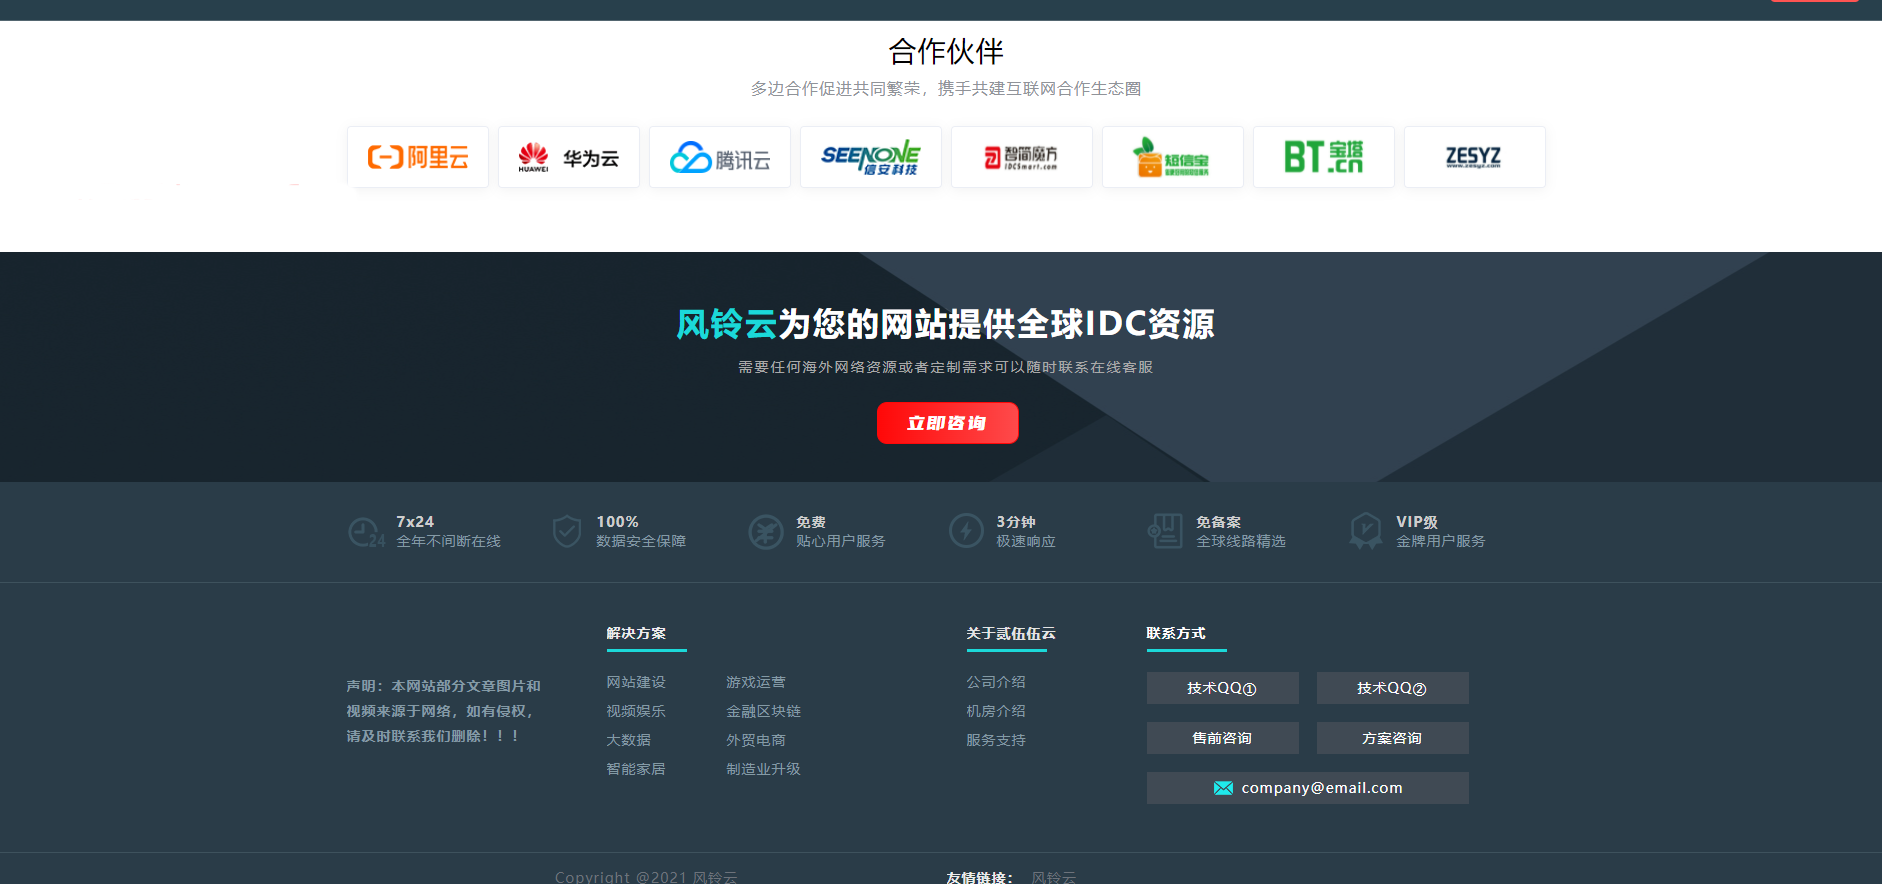Open the 智能家居 solution link
The image size is (1882, 884).
point(636,769)
